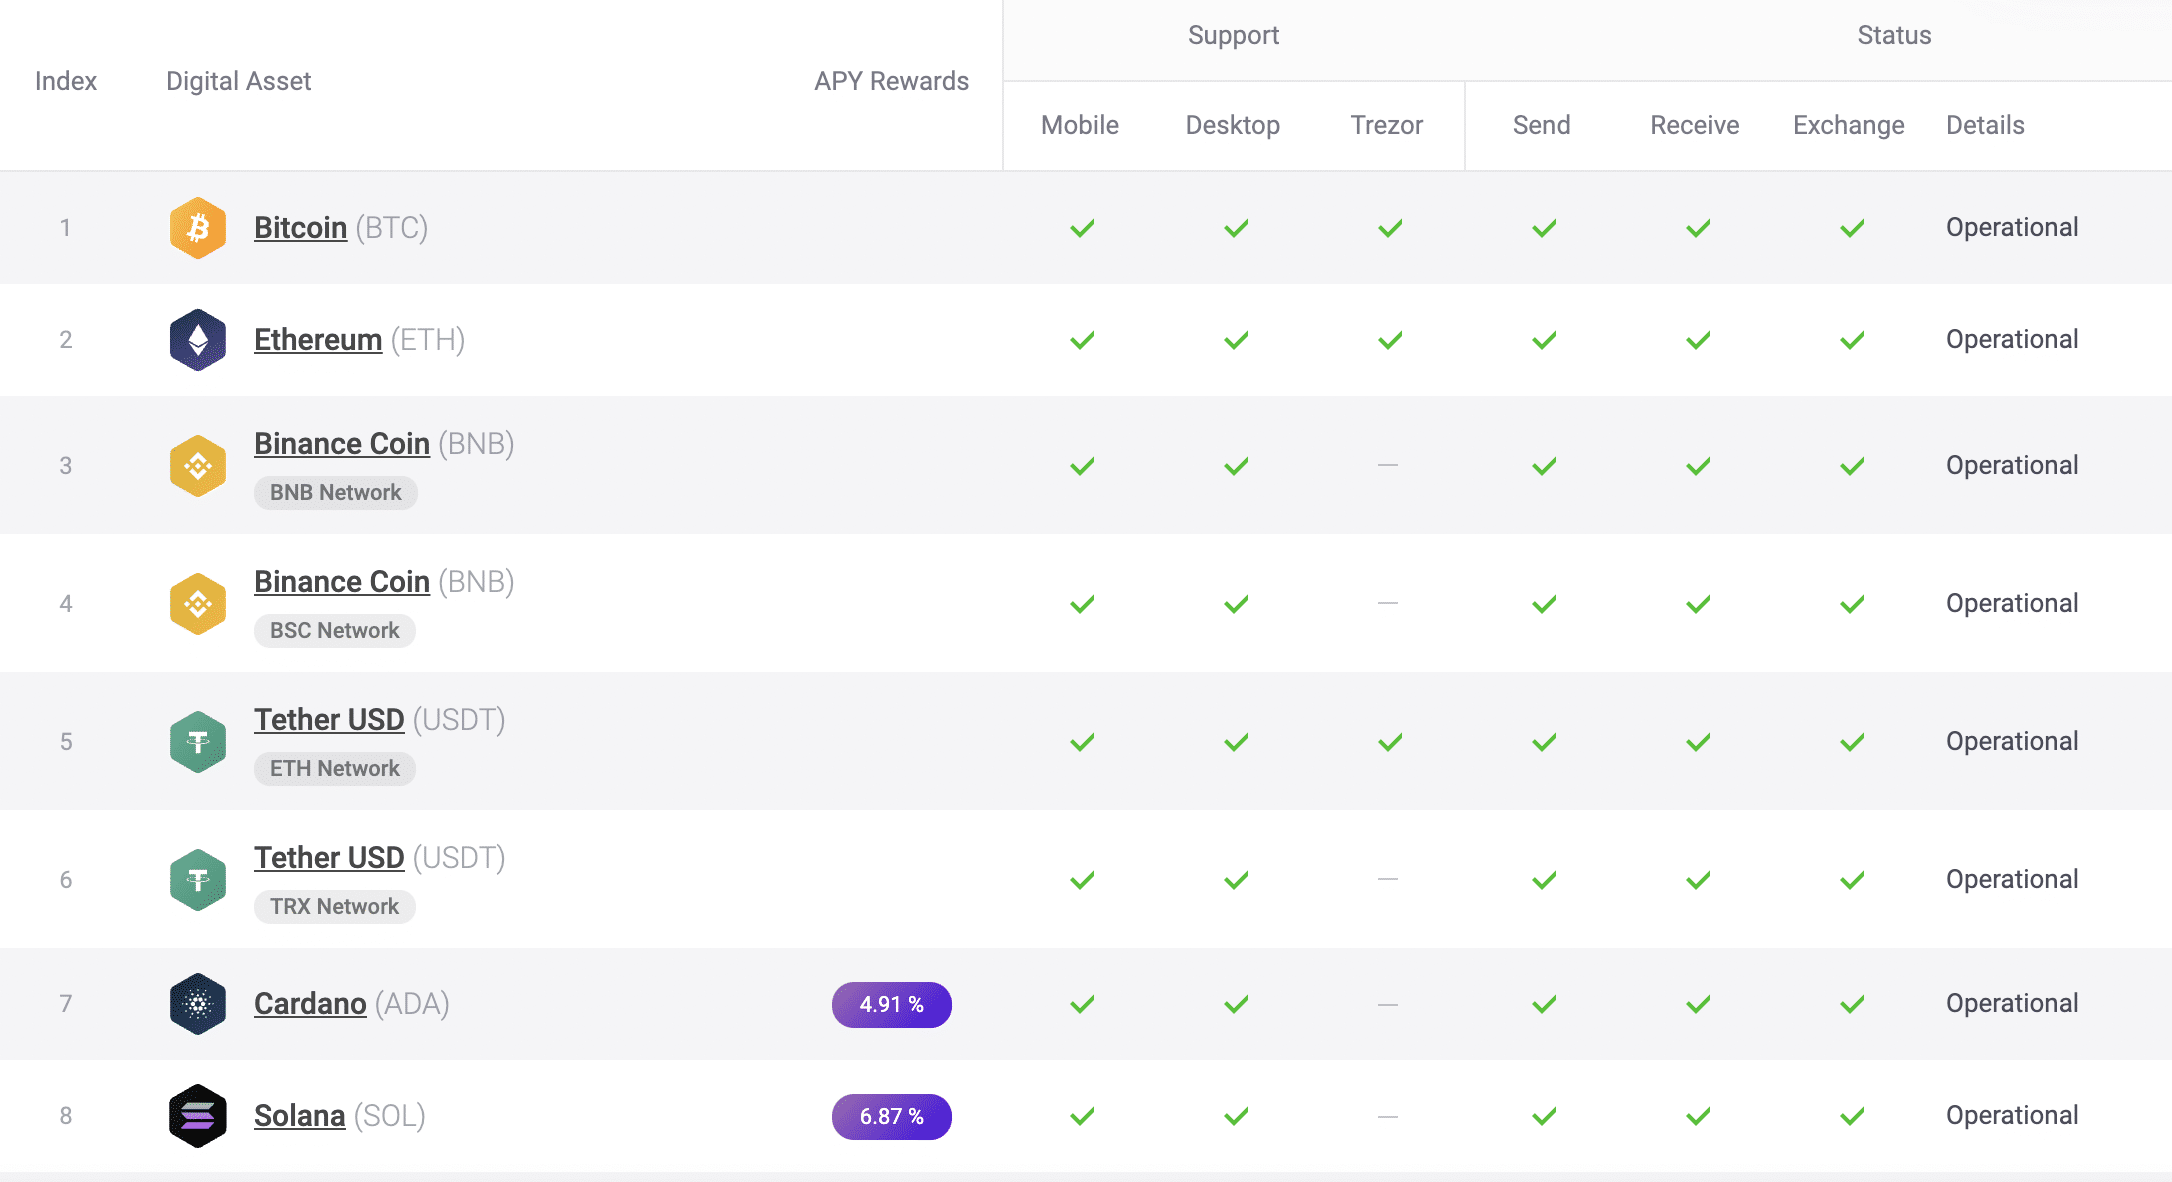Image resolution: width=2172 pixels, height=1182 pixels.
Task: Click the Support group header
Action: tap(1233, 36)
